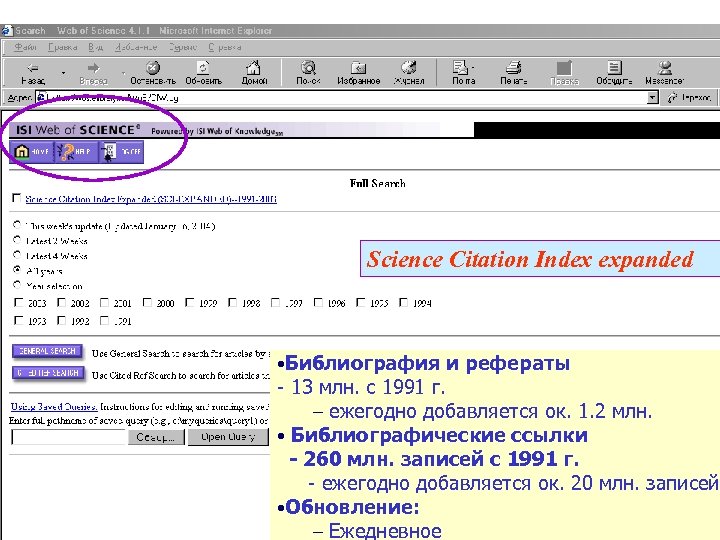Open the Messenger toolbar icon
This screenshot has width=720, height=540.
(664, 68)
